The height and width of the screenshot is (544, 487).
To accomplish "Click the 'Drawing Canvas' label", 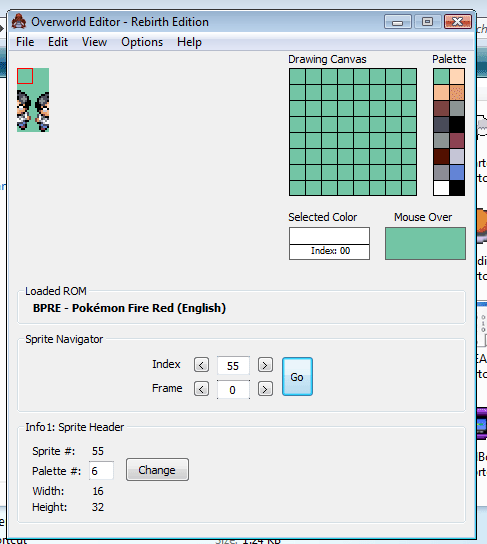I will (327, 59).
